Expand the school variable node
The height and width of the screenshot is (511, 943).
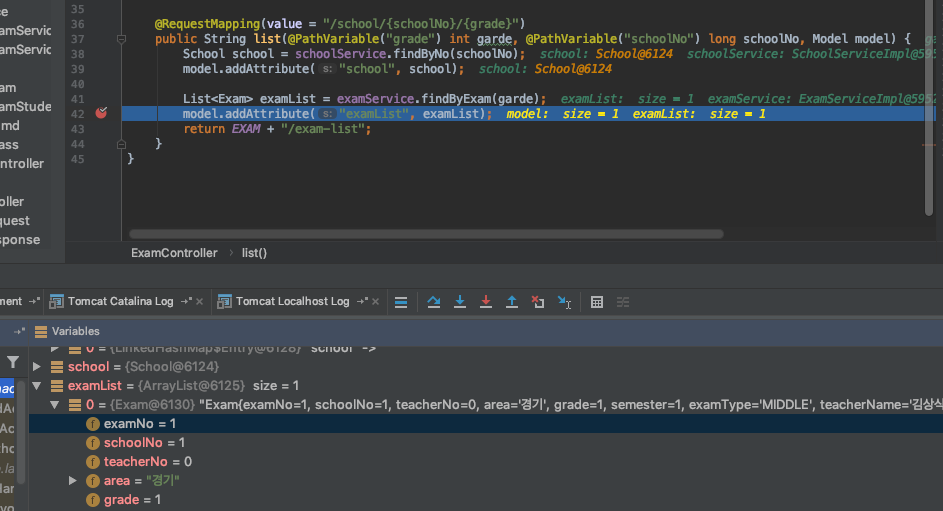coord(37,366)
